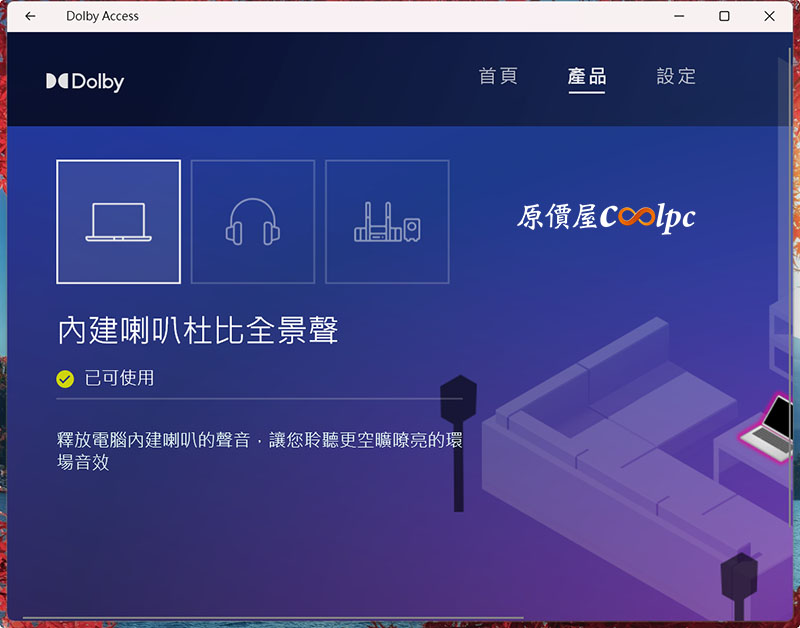The image size is (800, 628).
Task: Open the 設定 tab
Action: point(676,76)
